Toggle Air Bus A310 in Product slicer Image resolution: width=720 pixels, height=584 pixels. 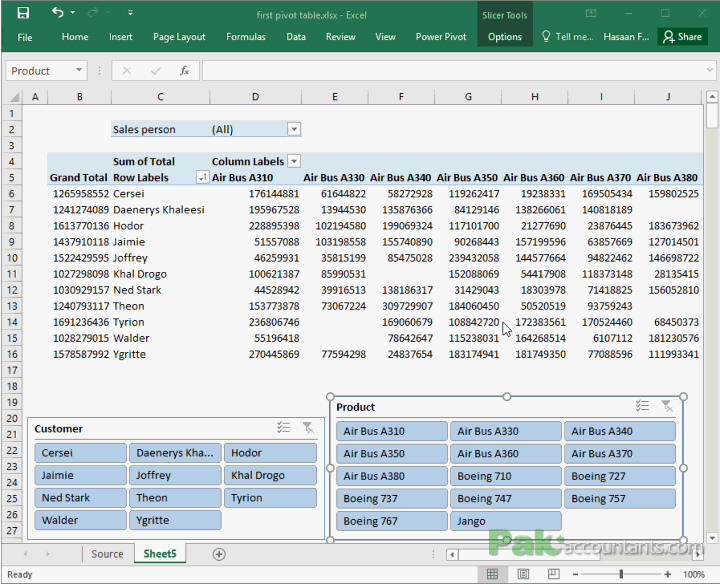tap(392, 432)
